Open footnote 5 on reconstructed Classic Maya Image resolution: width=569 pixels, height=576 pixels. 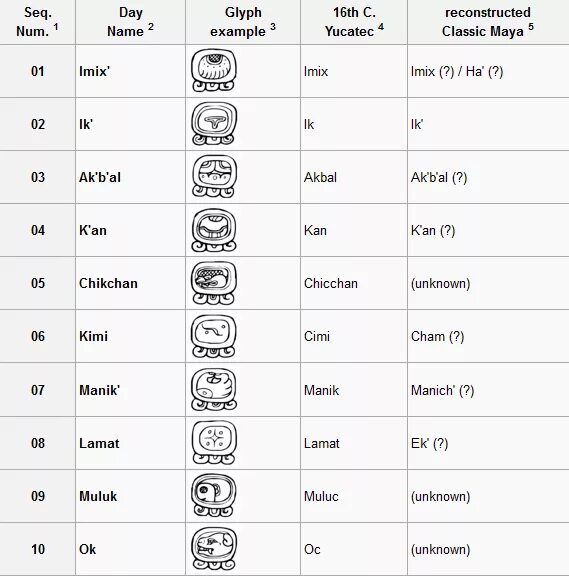(x=531, y=27)
